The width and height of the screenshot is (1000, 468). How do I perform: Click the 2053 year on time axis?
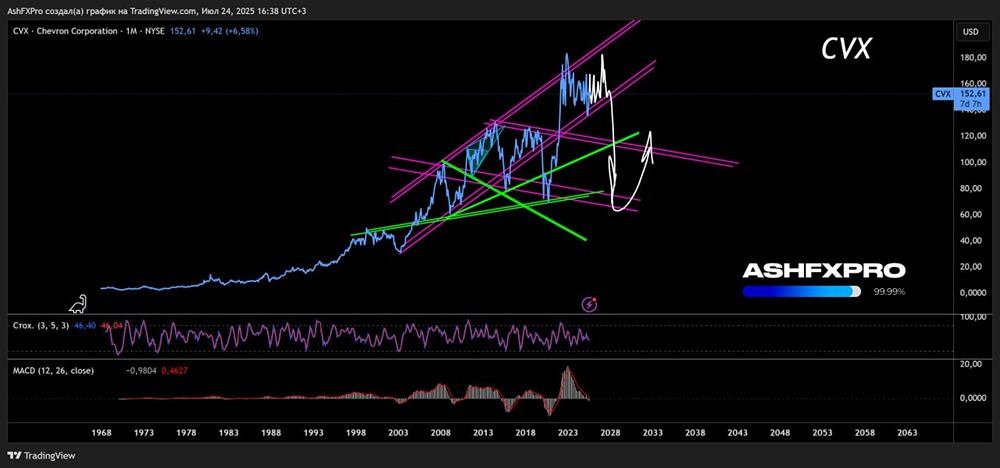click(822, 432)
